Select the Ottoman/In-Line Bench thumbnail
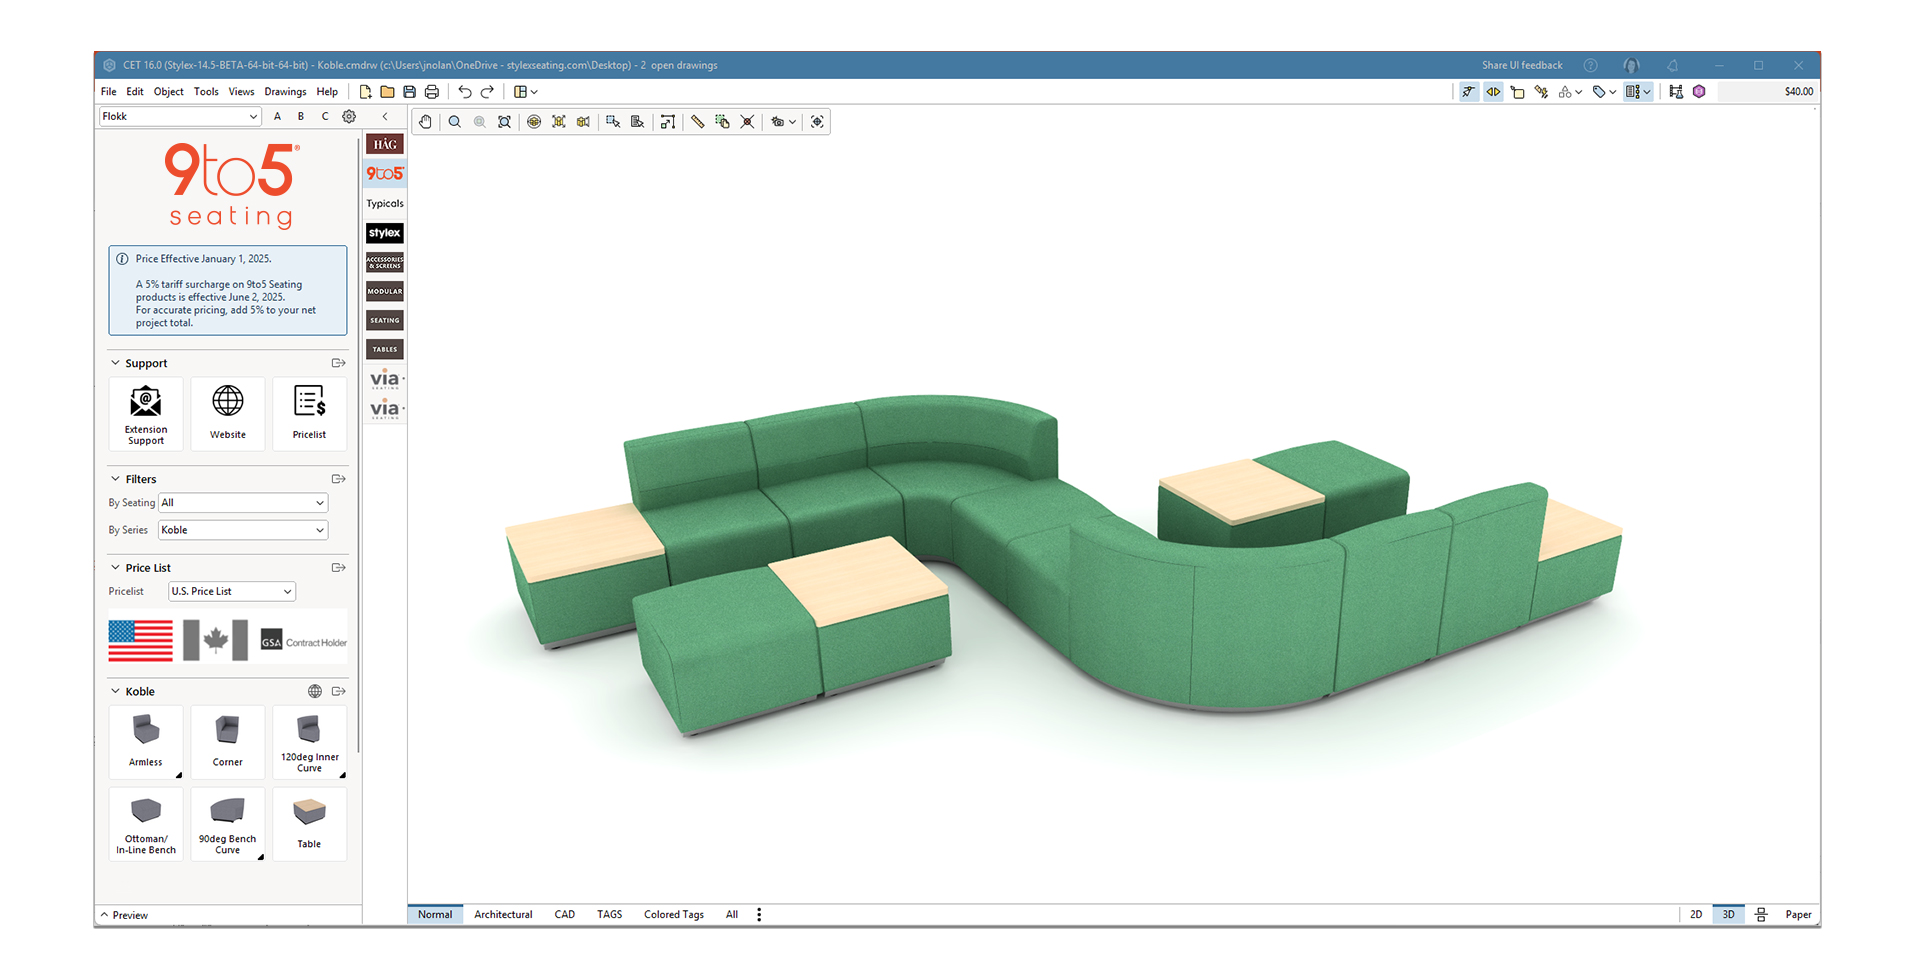The image size is (1920, 978). point(146,824)
